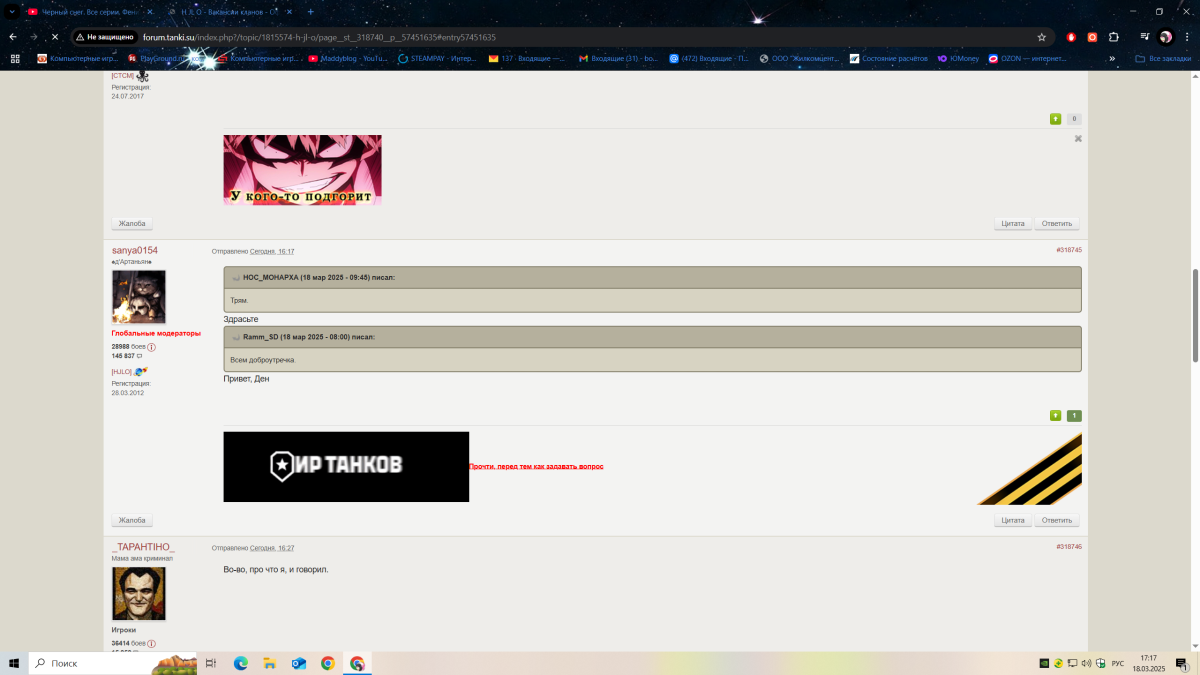Switch the РУС input language indicator

coord(1118,663)
